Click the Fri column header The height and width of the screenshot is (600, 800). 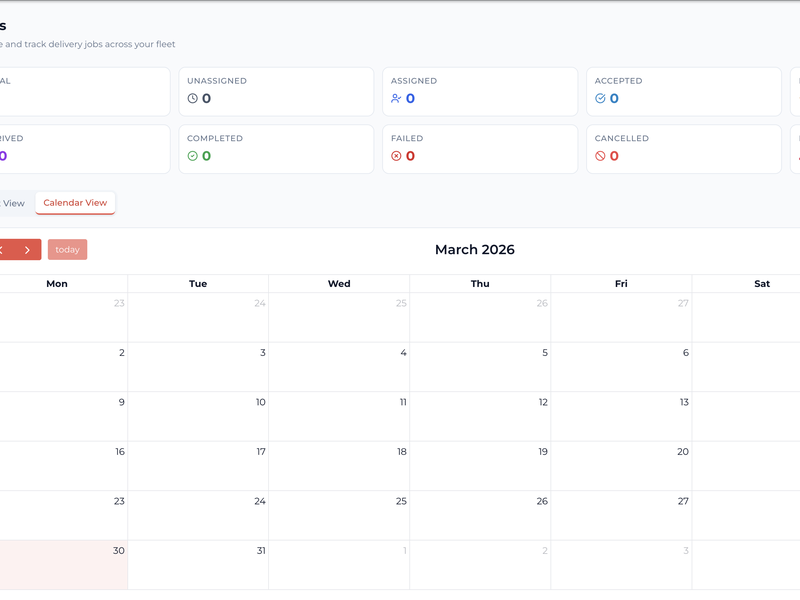[x=621, y=284]
